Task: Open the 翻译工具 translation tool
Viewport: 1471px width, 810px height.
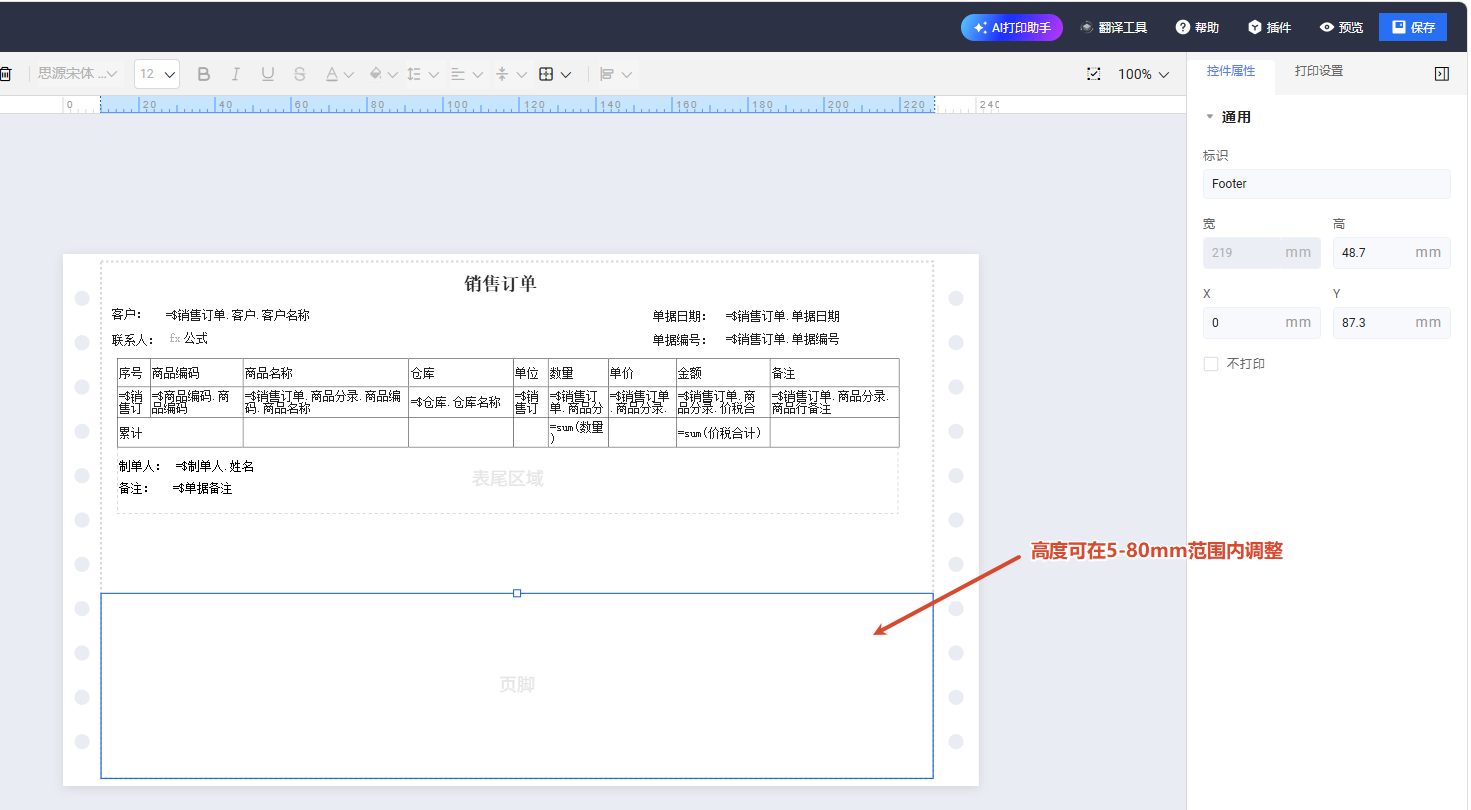Action: point(1113,28)
